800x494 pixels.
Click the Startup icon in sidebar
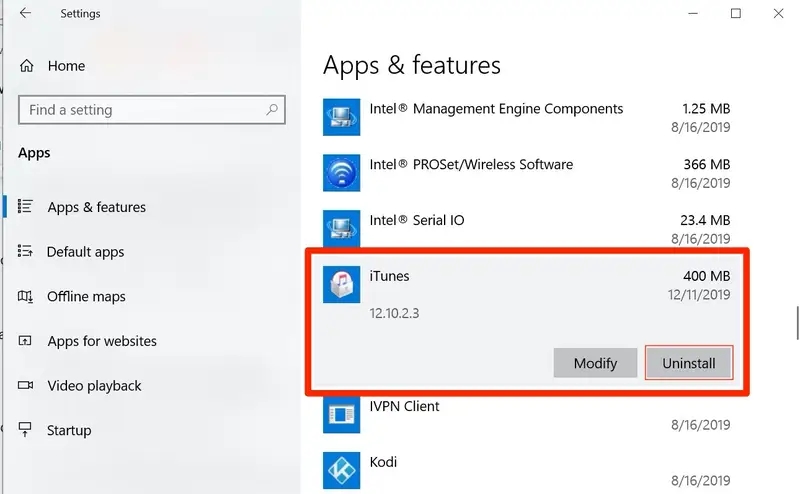(25, 430)
